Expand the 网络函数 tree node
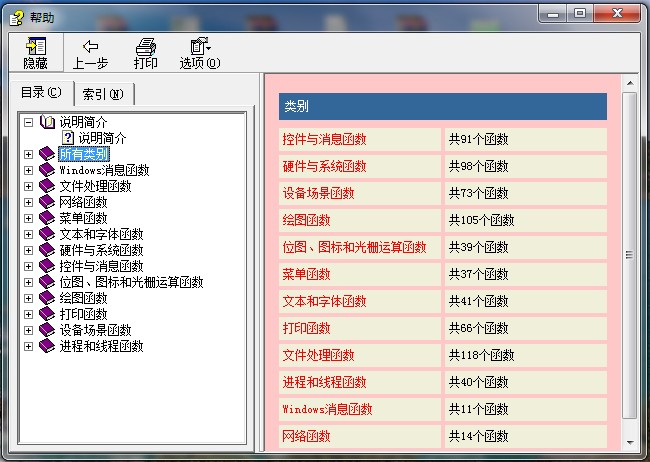The image size is (650, 462). 28,202
